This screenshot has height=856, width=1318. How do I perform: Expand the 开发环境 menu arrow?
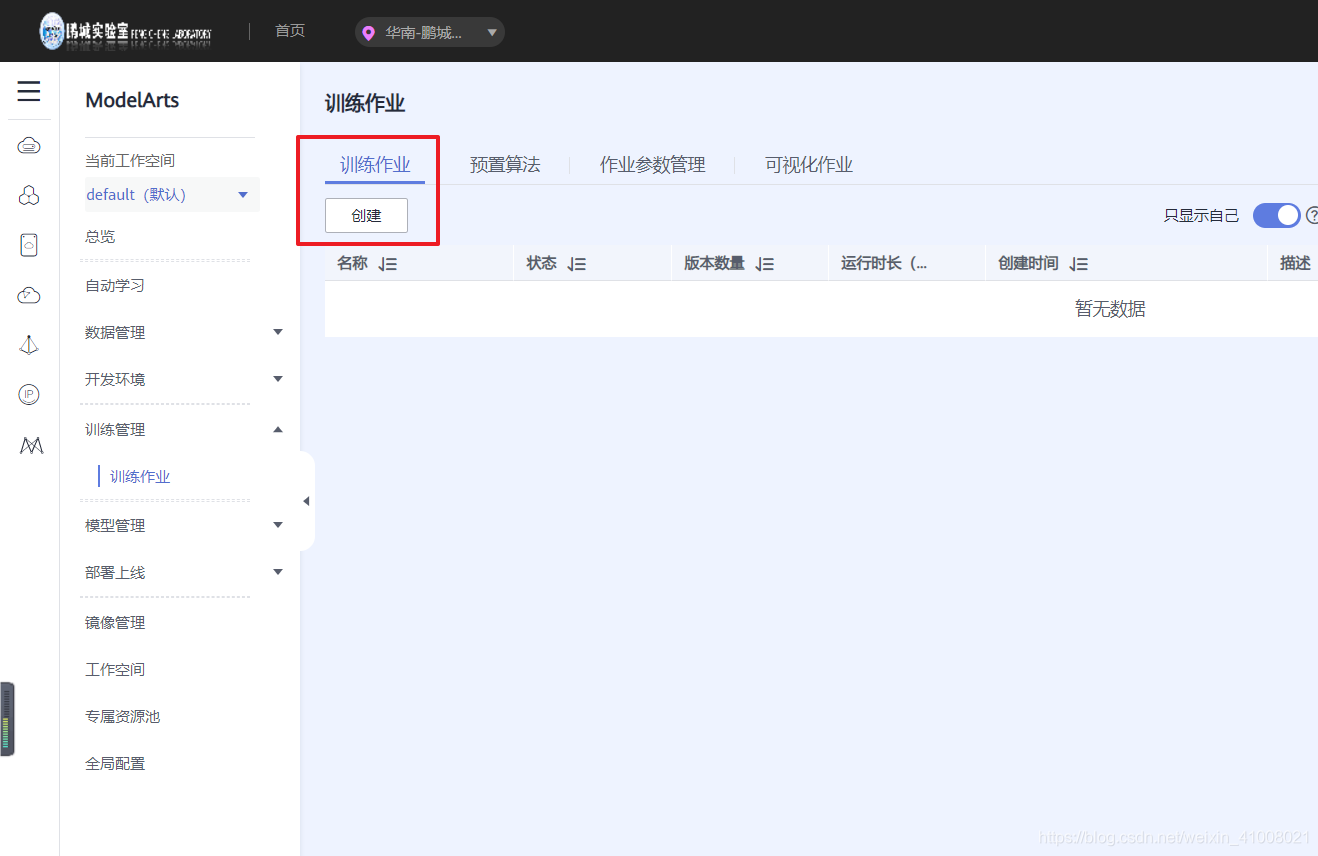coord(278,379)
